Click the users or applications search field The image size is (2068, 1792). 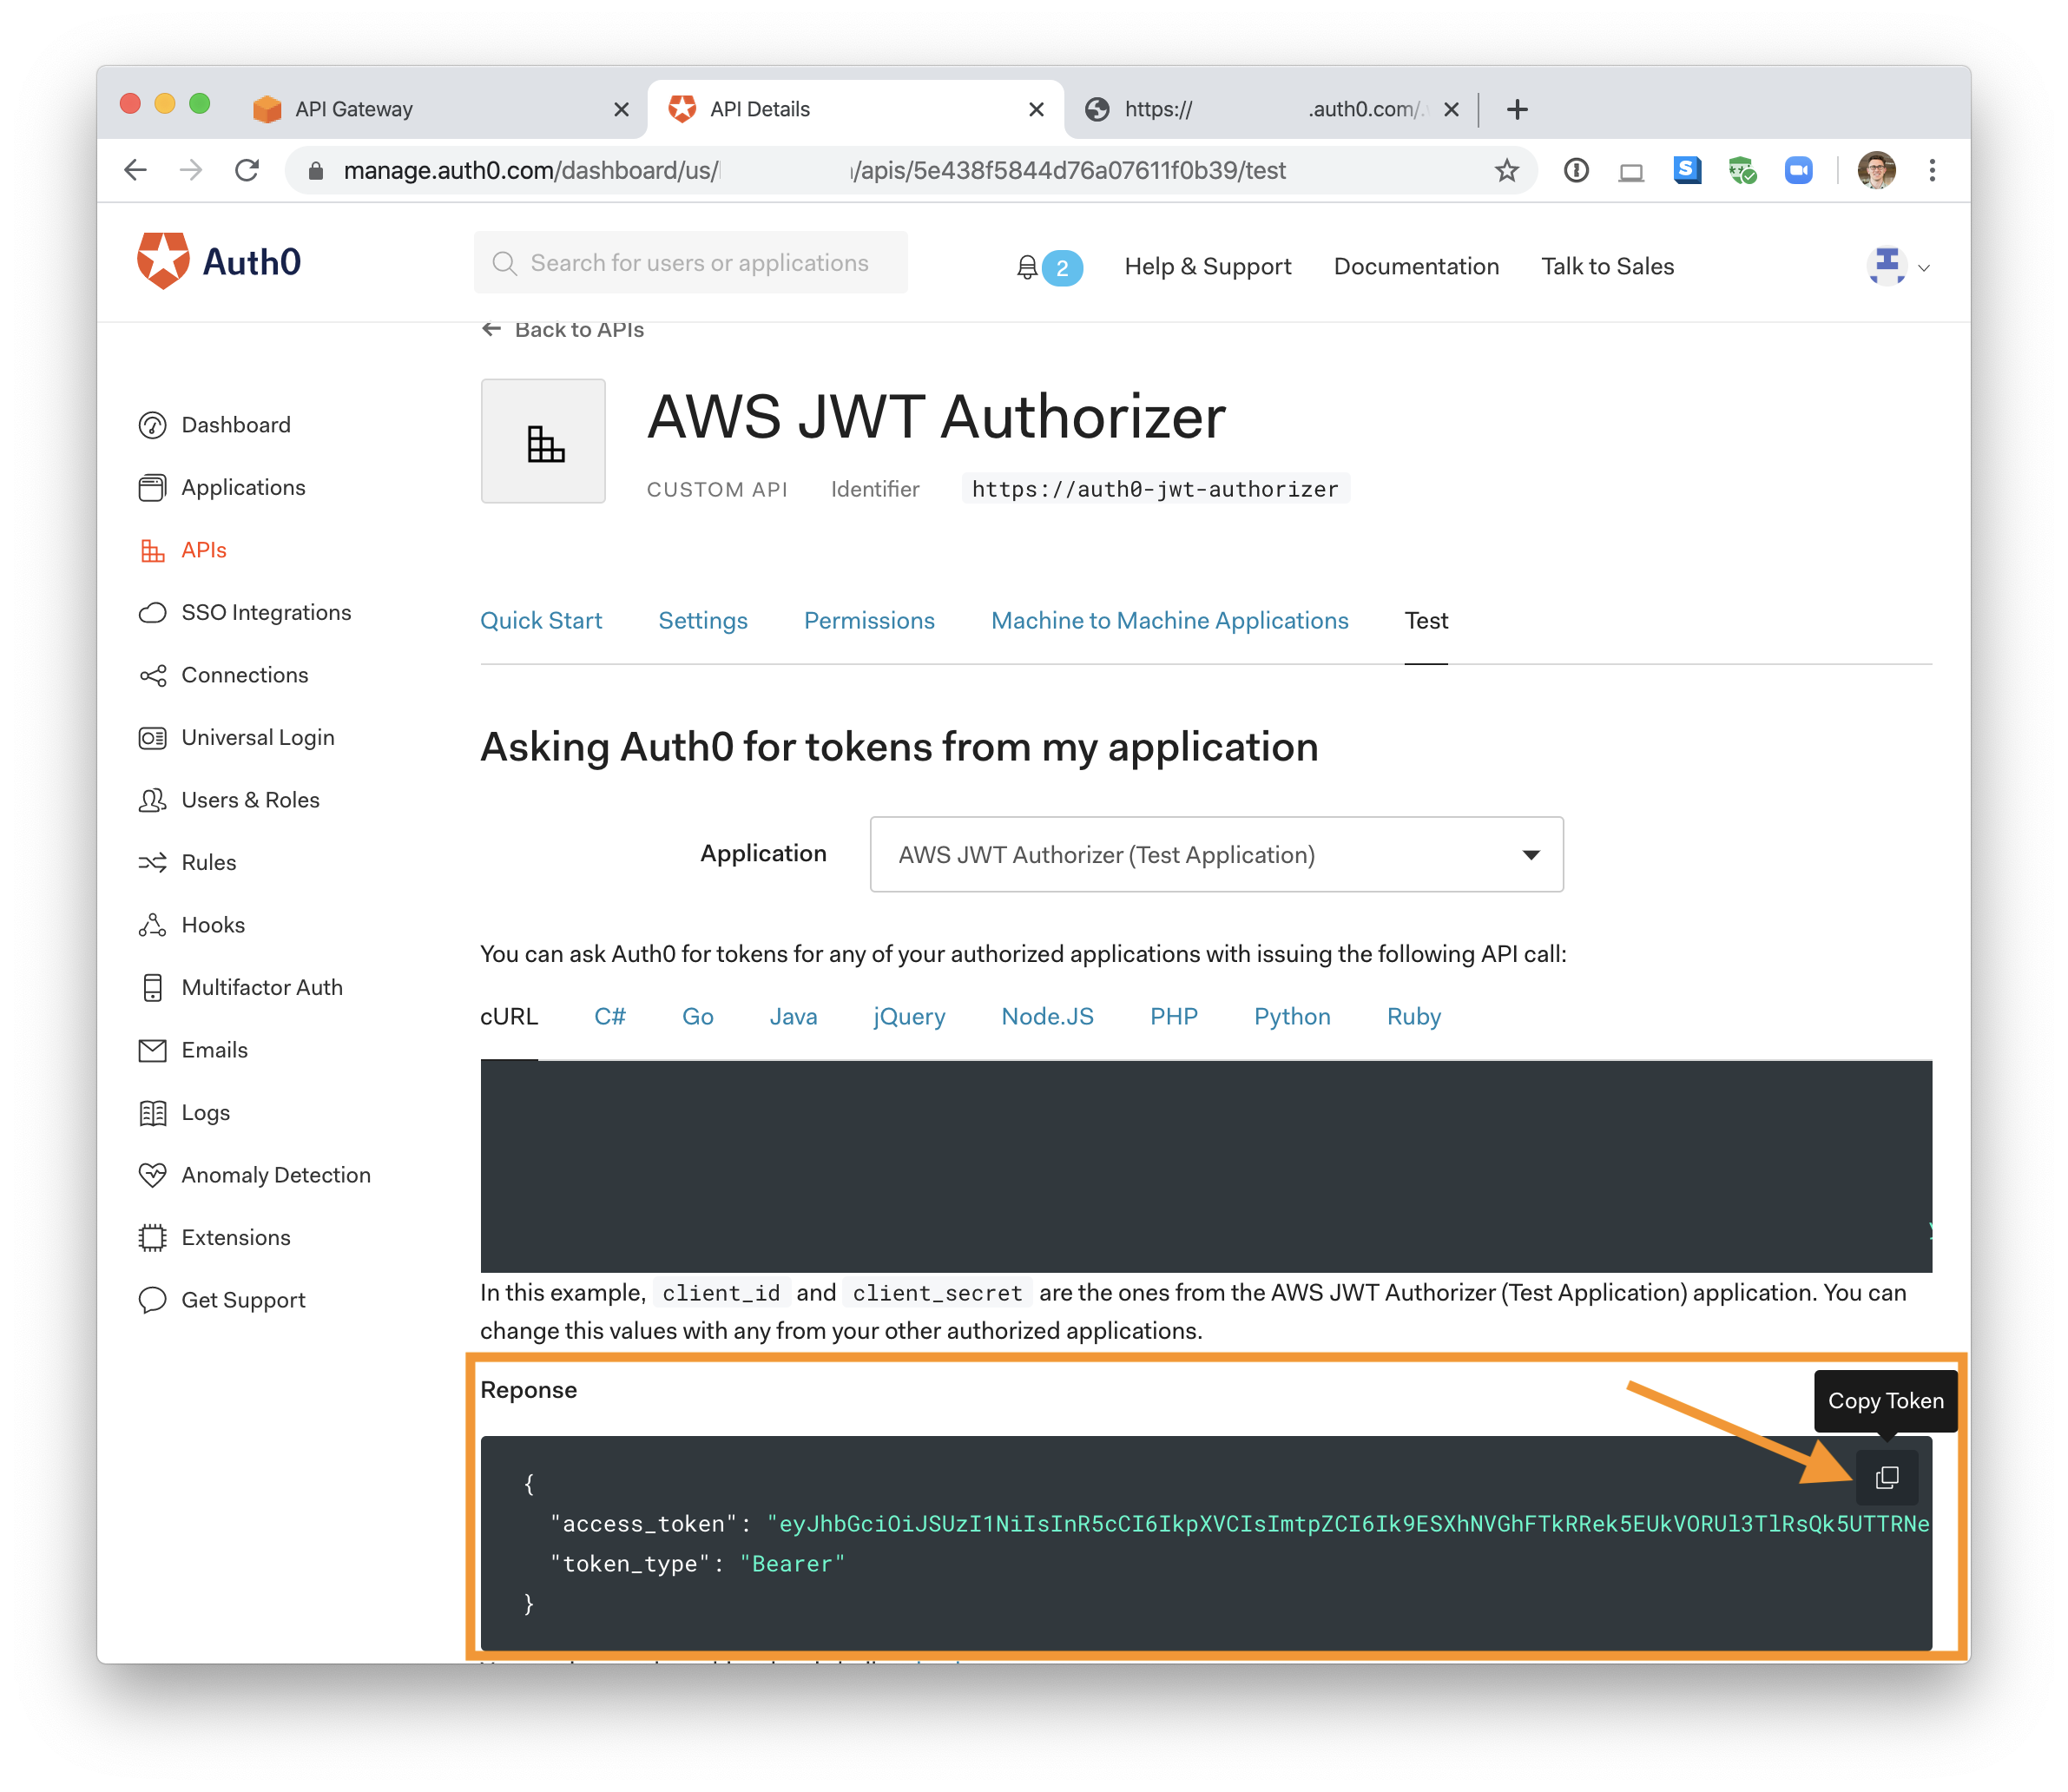coord(698,263)
